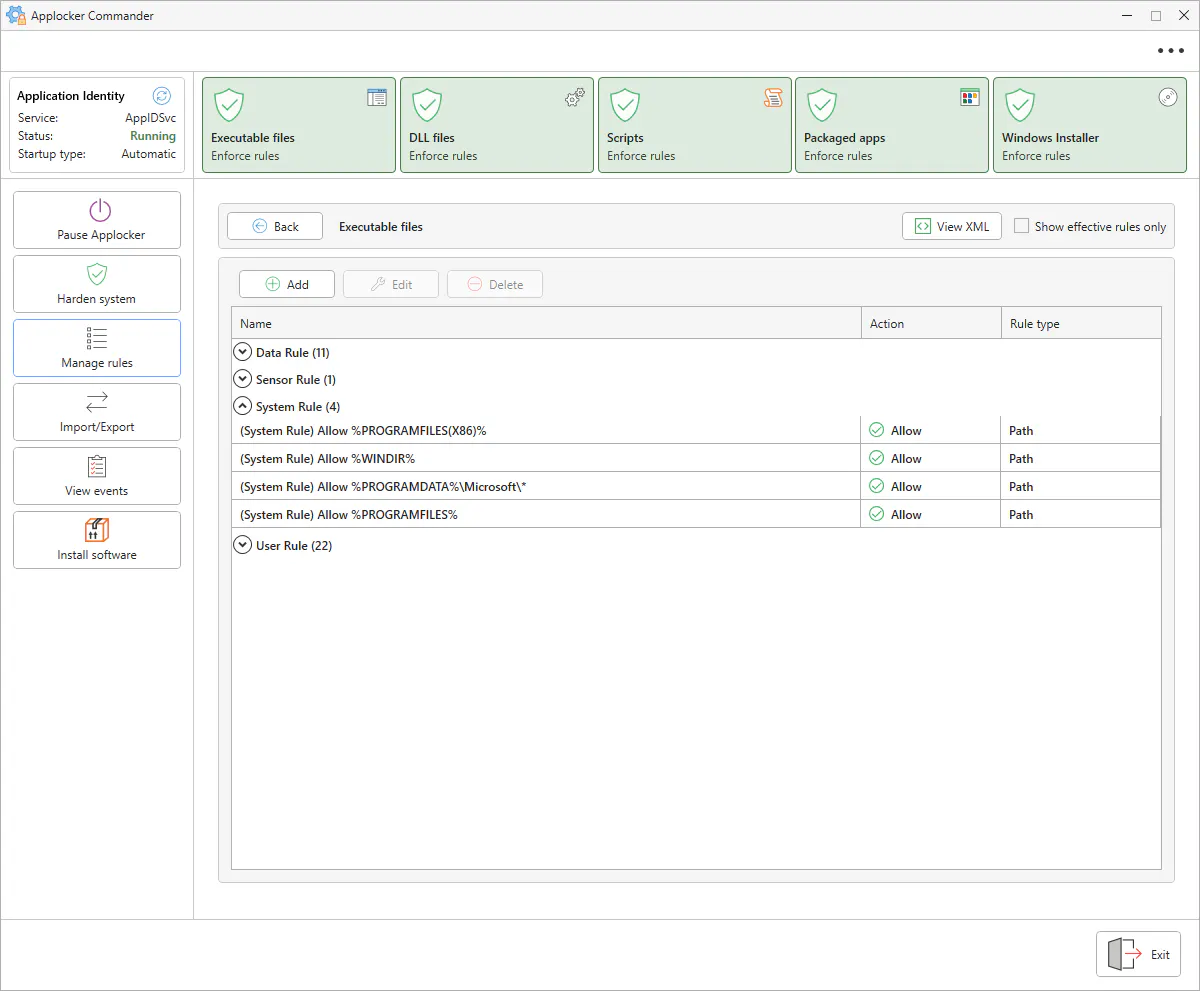1200x991 pixels.
Task: Sort rules by Name column header
Action: click(x=546, y=323)
